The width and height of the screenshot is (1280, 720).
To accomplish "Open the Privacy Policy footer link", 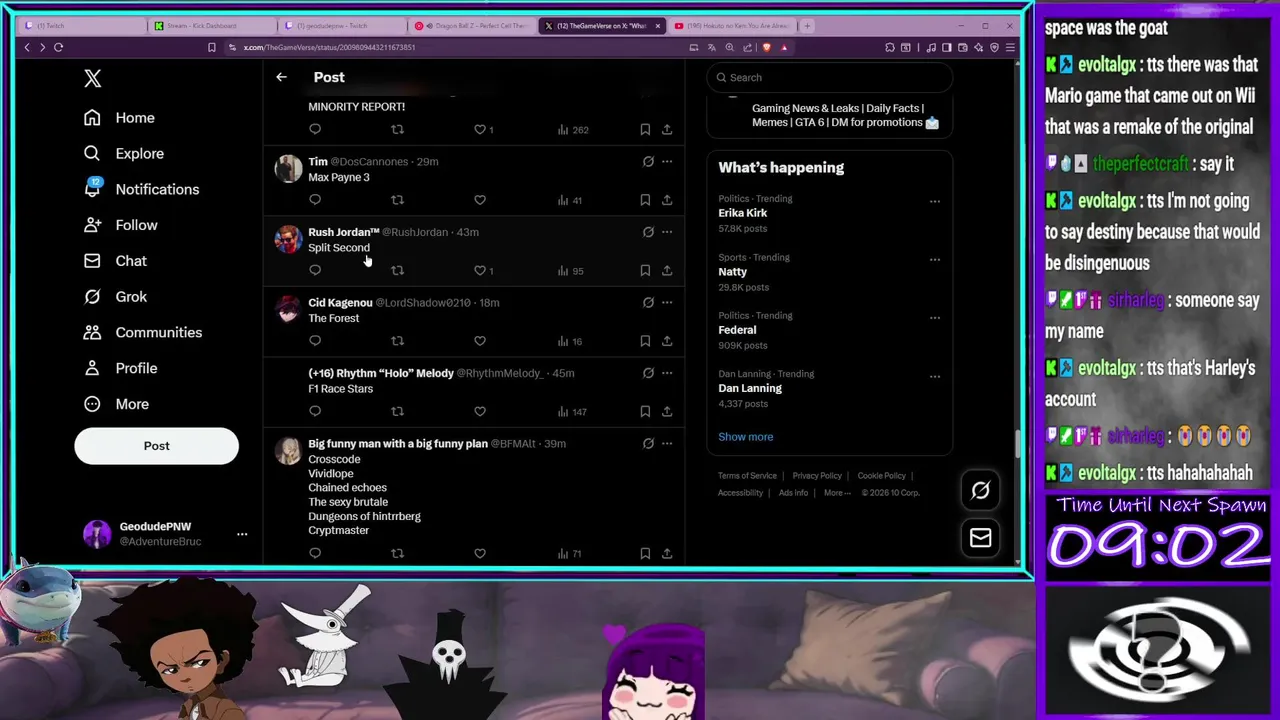I will [817, 476].
